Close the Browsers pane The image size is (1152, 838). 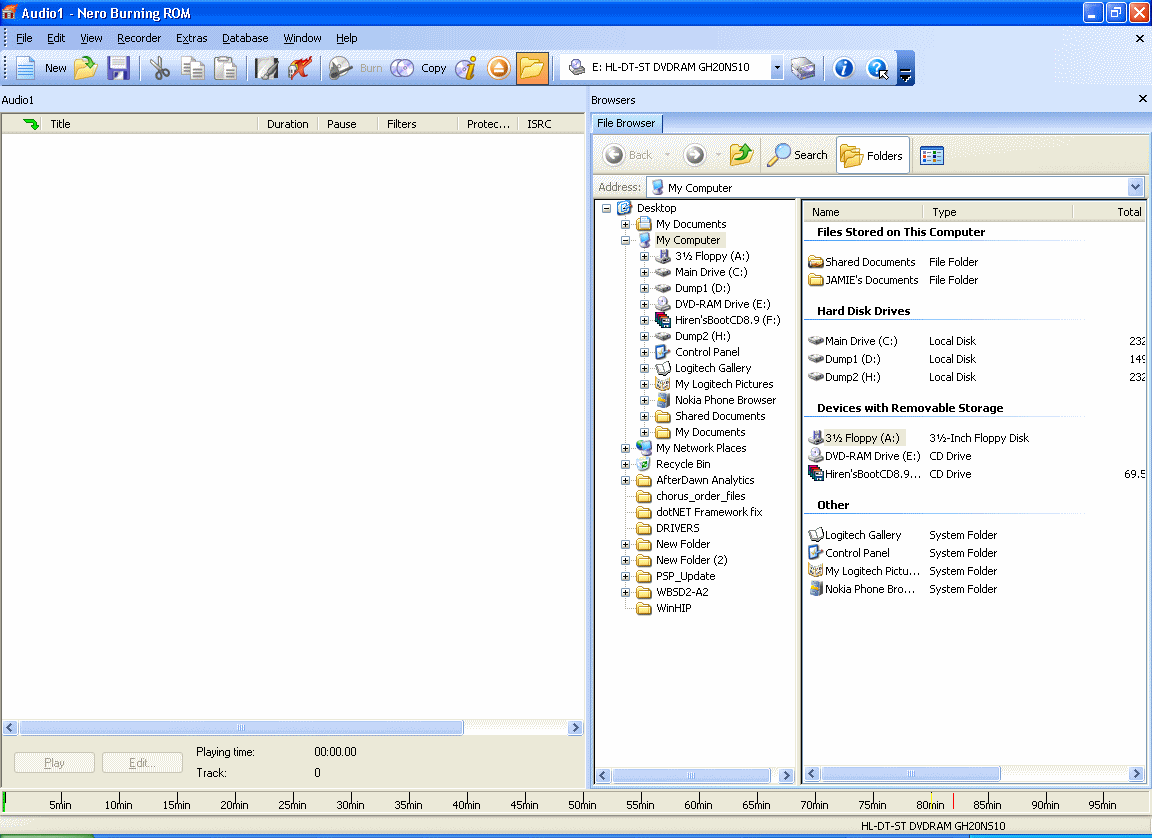1142,98
